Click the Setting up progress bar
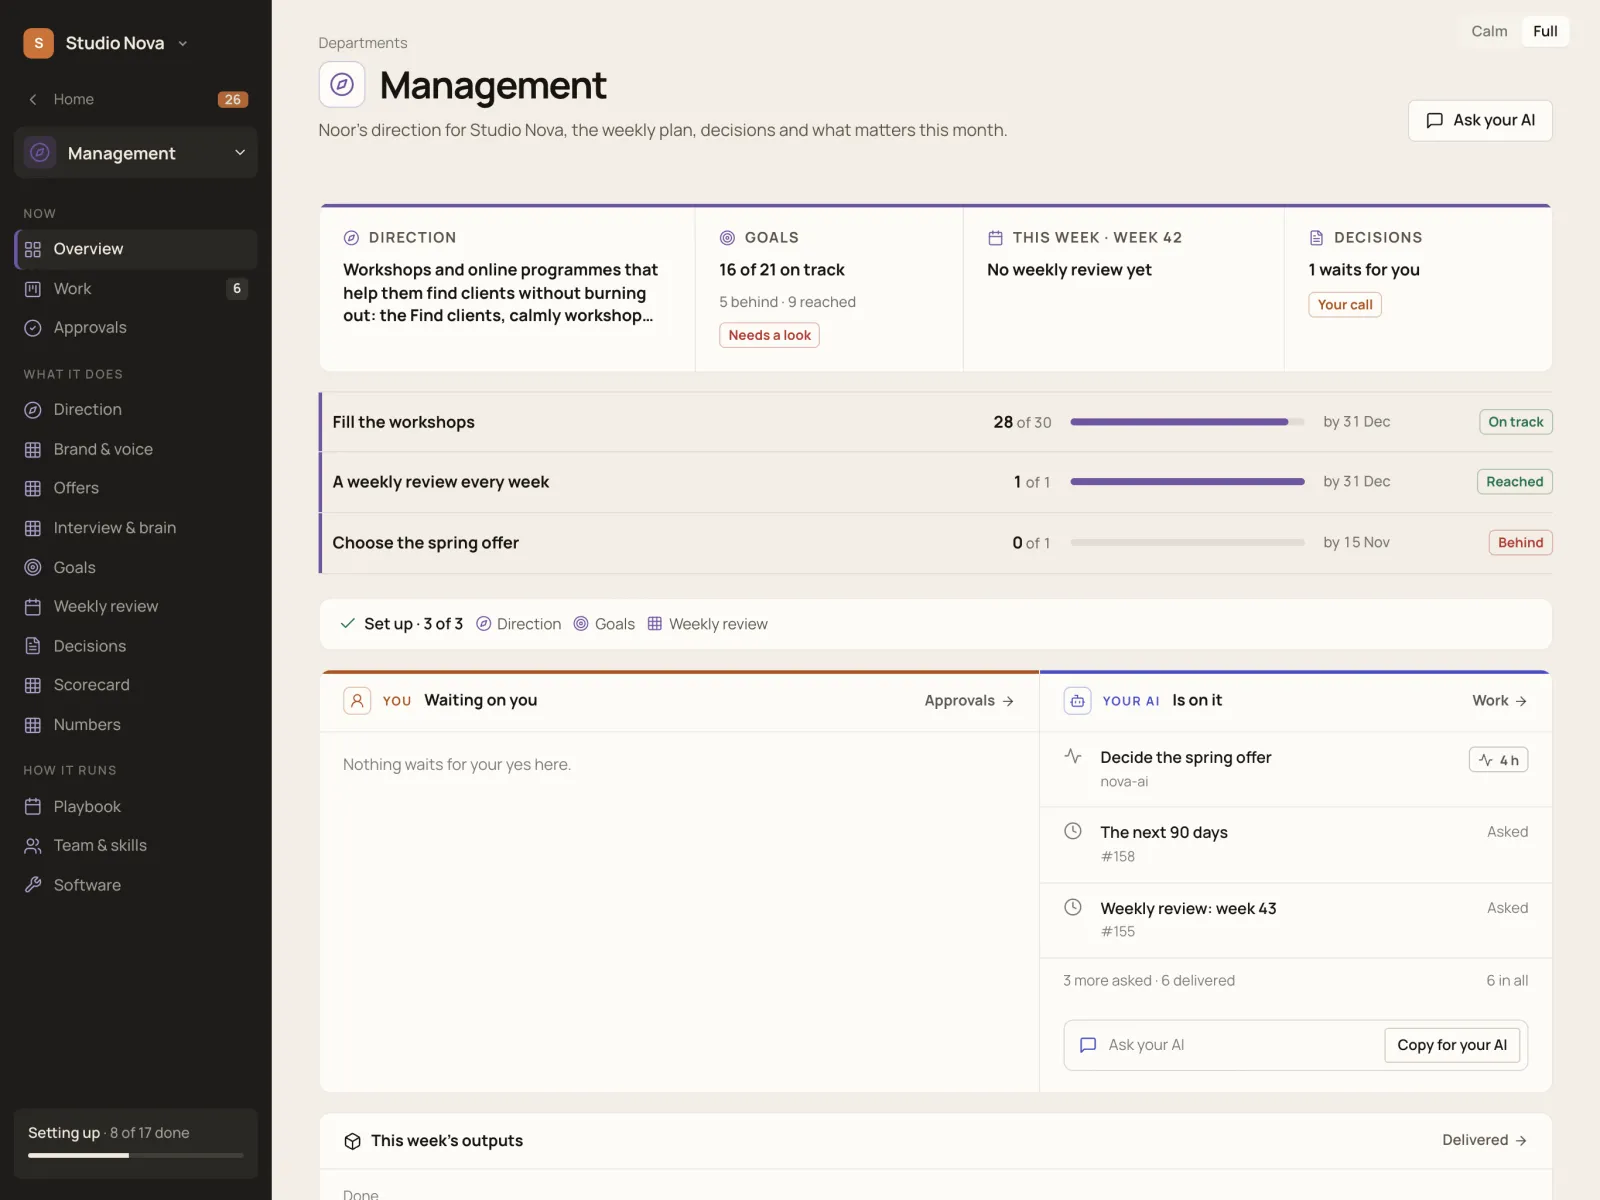 [136, 1155]
